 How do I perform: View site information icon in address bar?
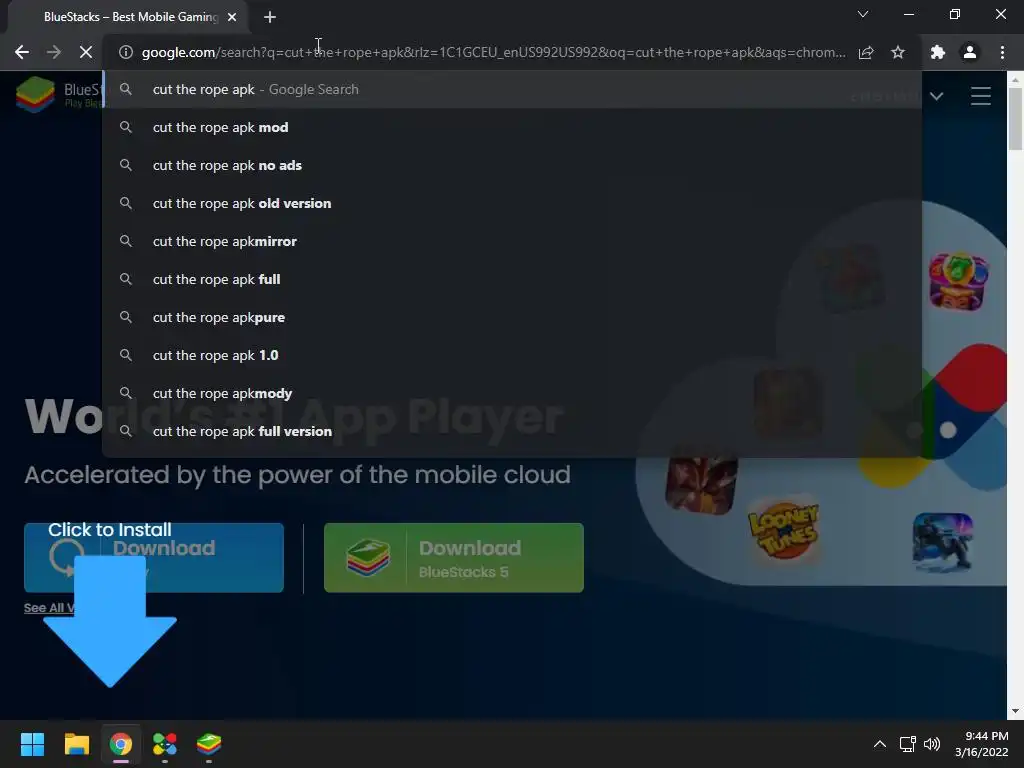pyautogui.click(x=126, y=52)
